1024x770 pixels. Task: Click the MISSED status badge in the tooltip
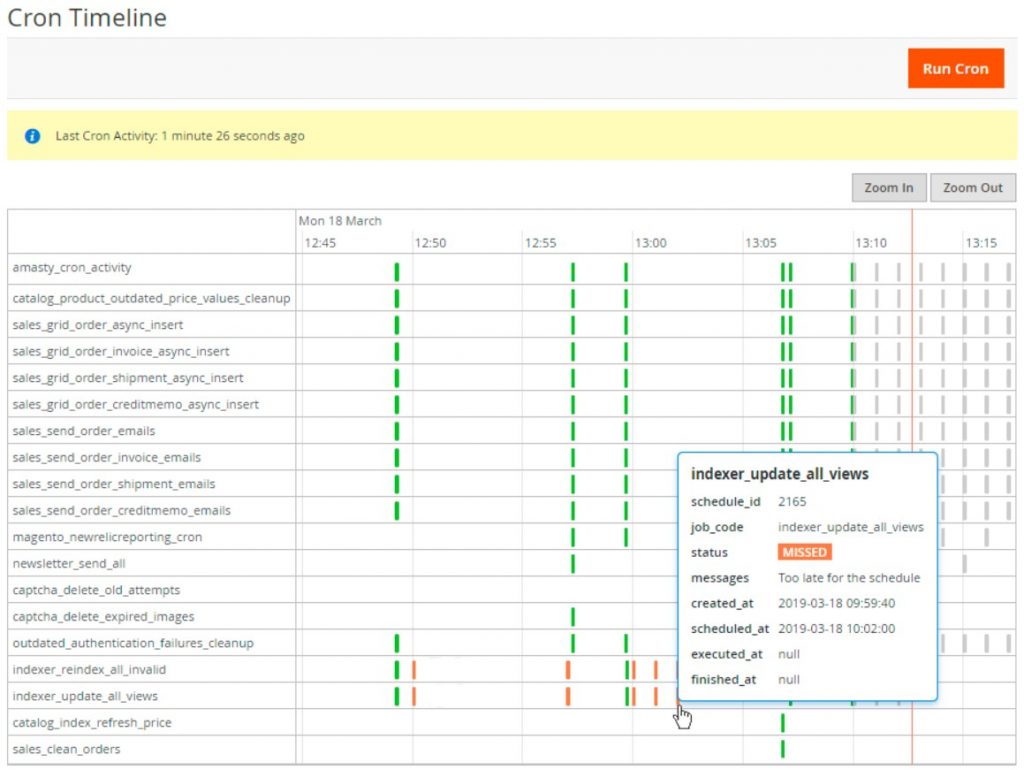coord(804,552)
